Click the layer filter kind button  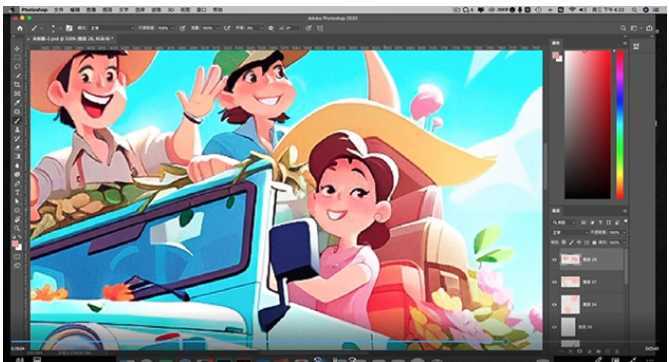(562, 222)
